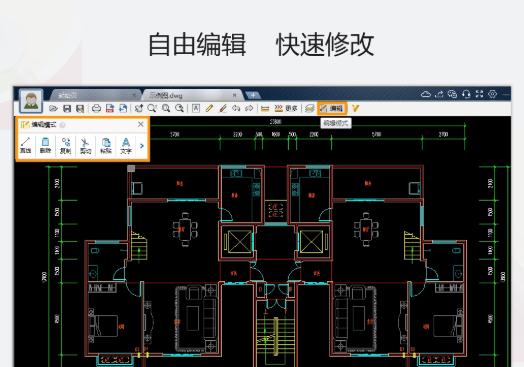Click the user avatar profile picture
The image size is (524, 367).
31,101
